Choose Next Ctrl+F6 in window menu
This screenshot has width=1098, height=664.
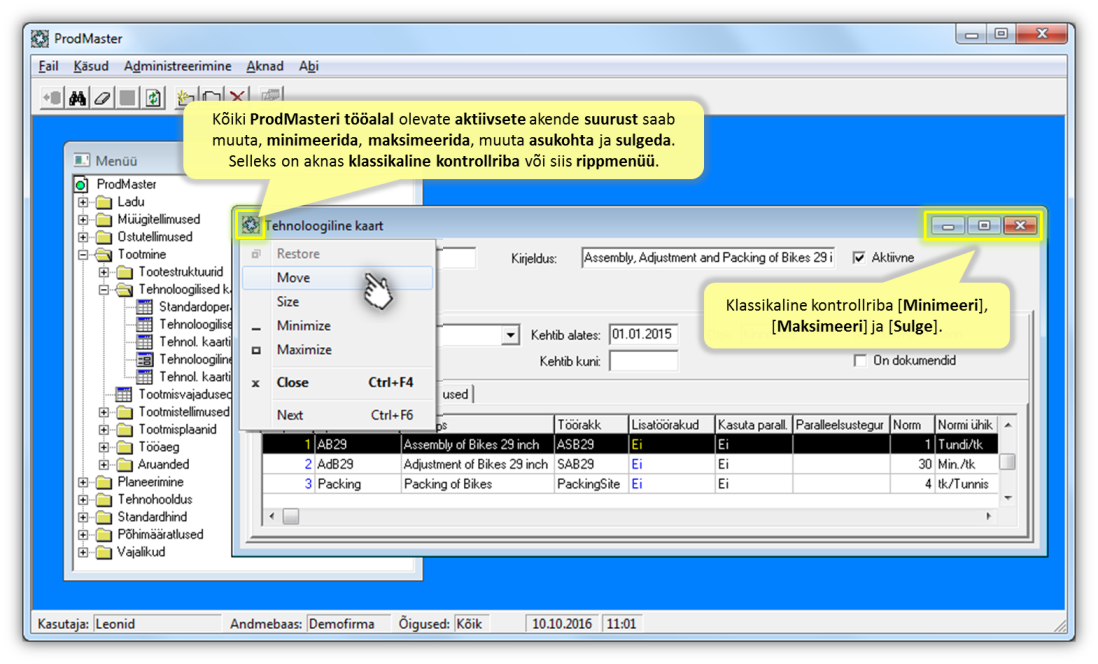[x=338, y=415]
